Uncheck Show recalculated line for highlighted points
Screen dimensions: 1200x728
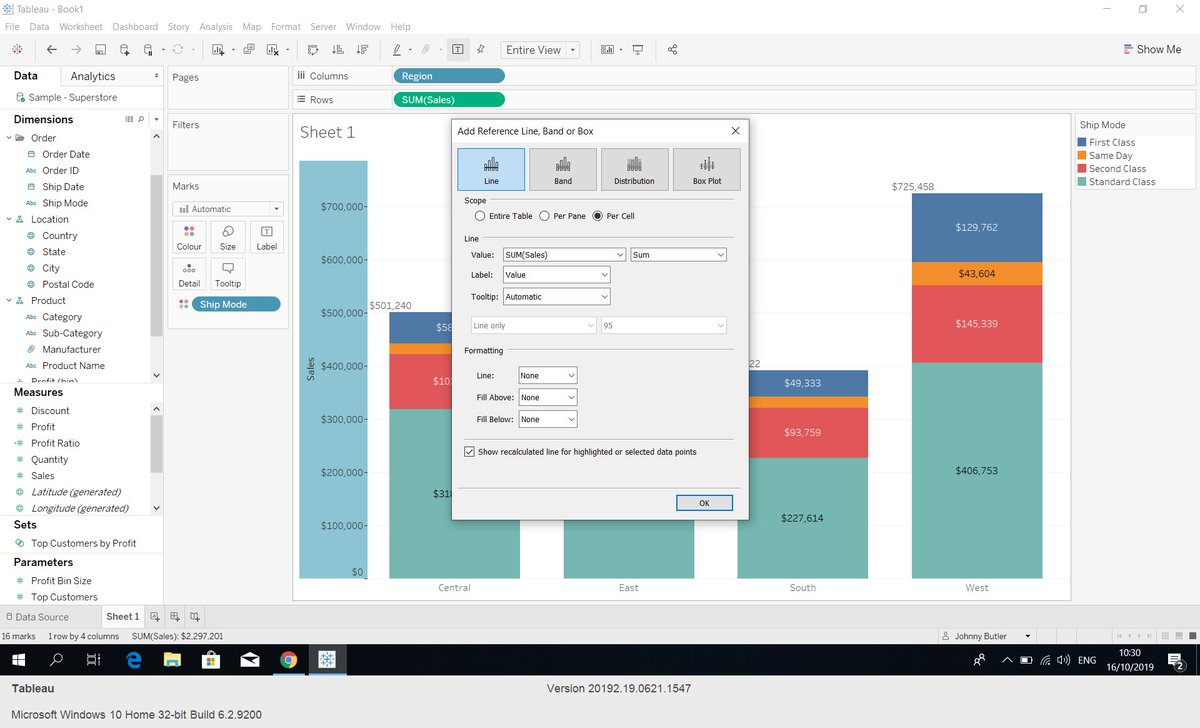[469, 451]
